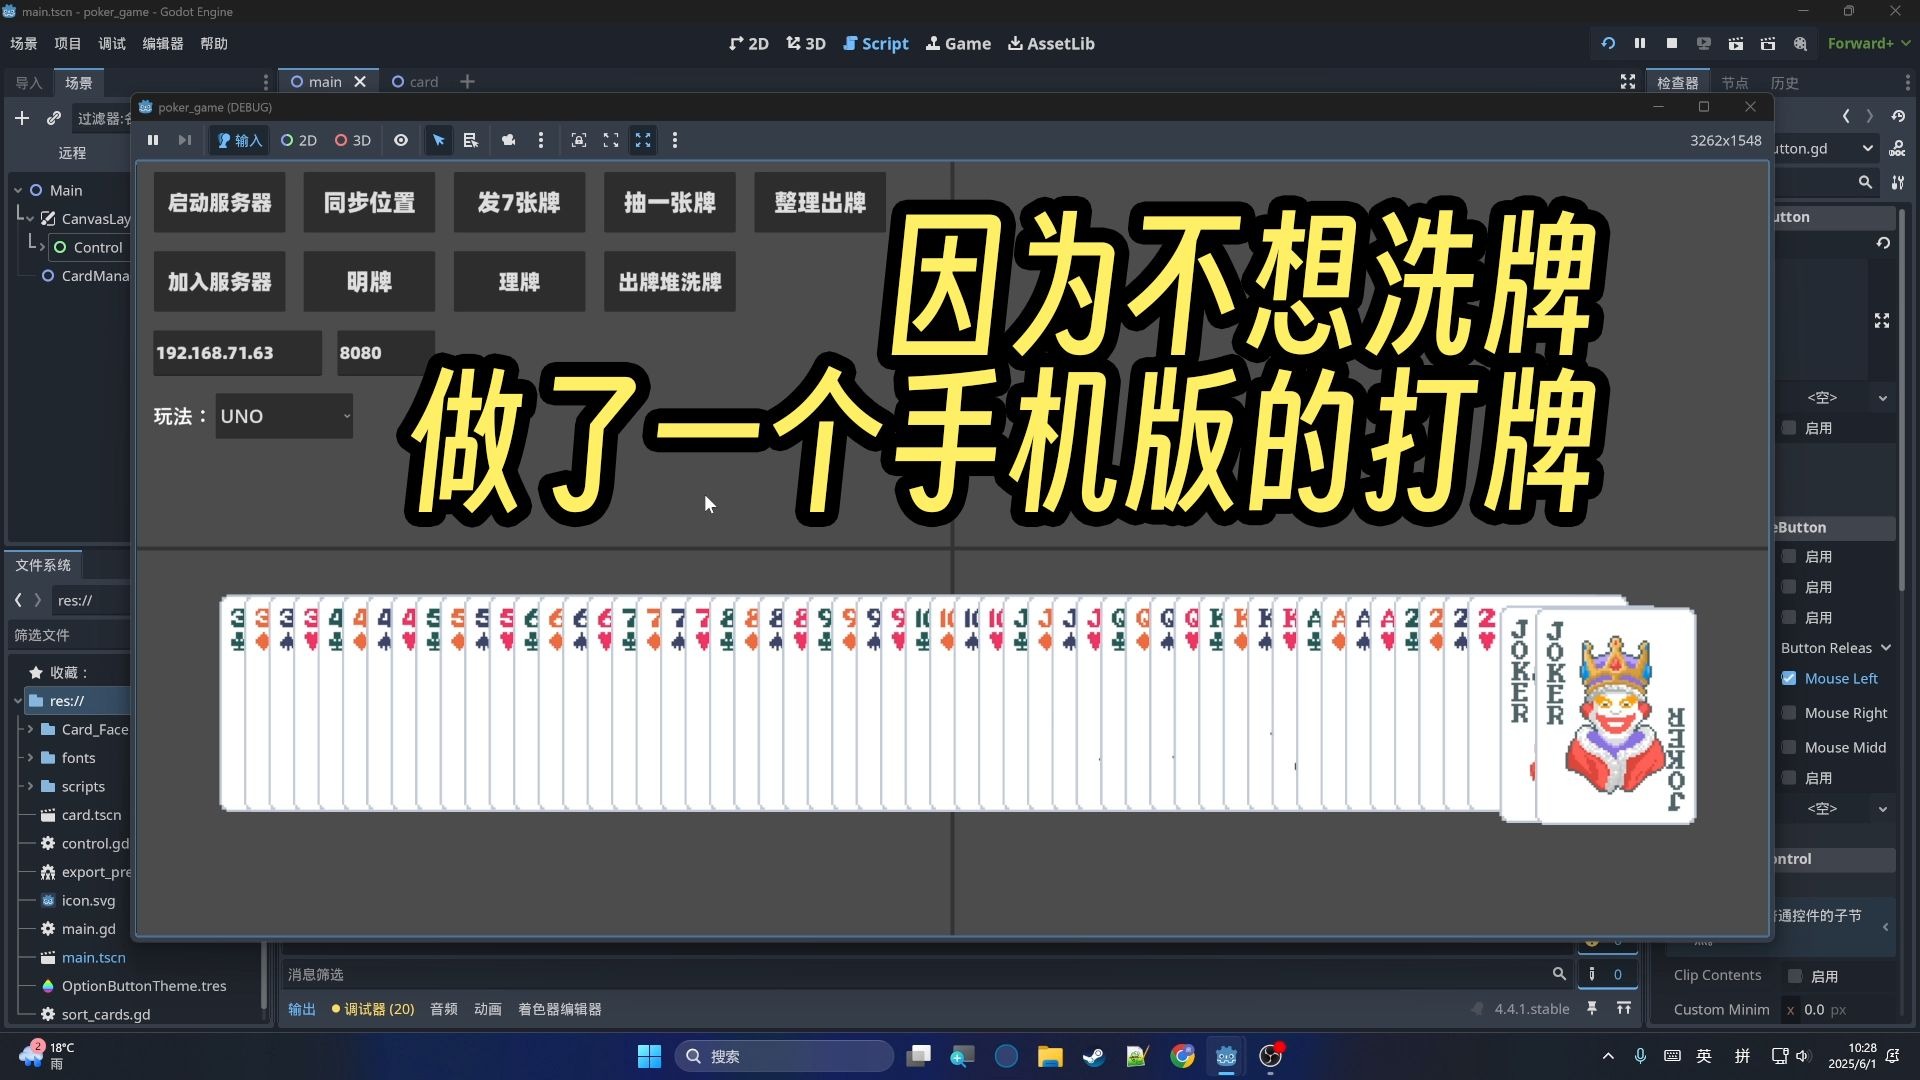Open the Script workspace
Screen dimensions: 1920x1080
(876, 43)
